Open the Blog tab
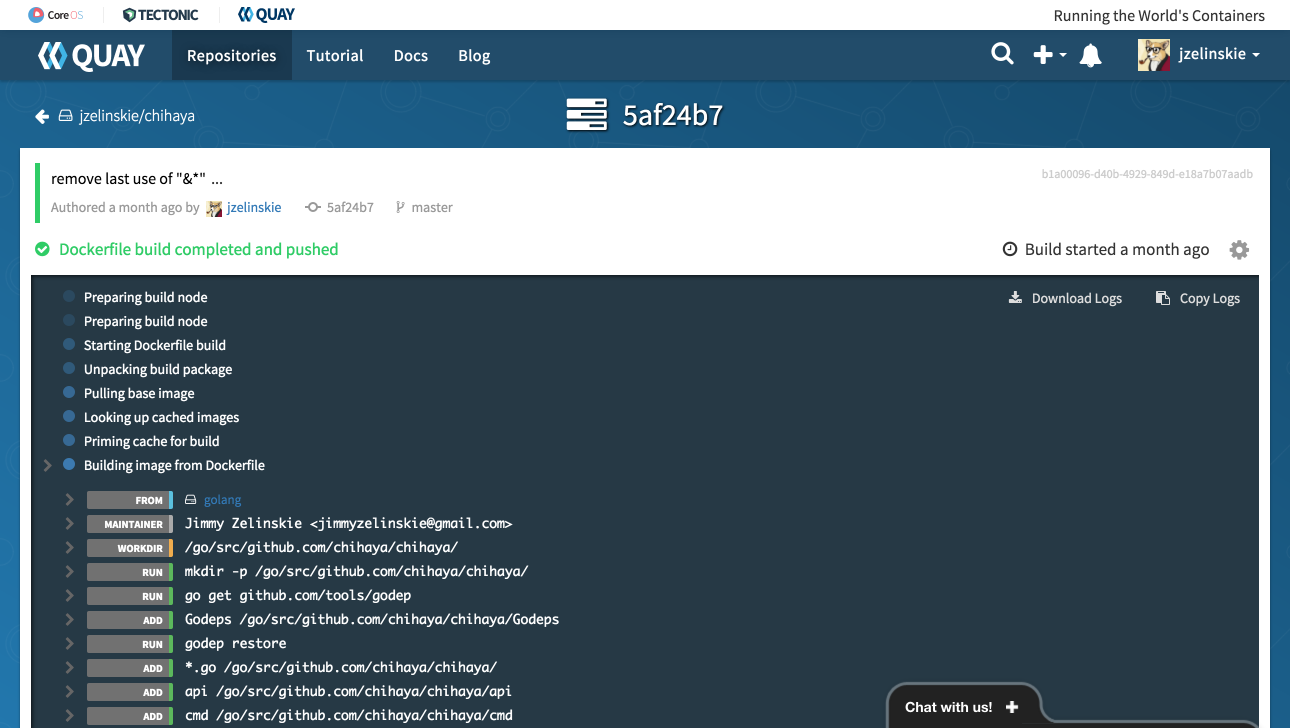 (474, 55)
